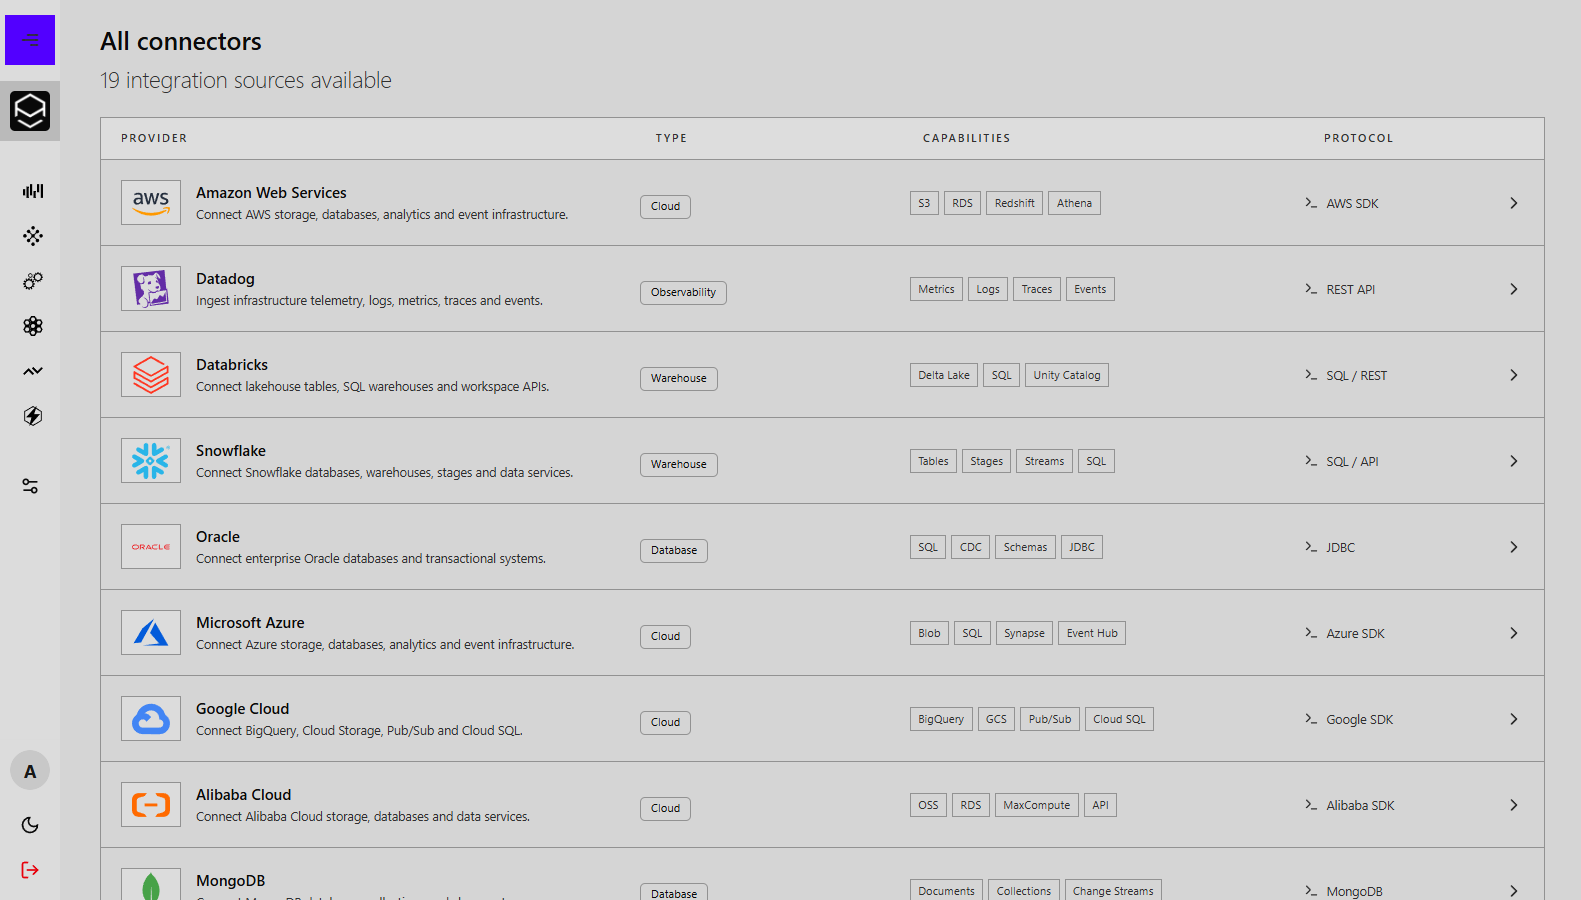Toggle dark mode with moon icon
This screenshot has width=1581, height=900.
tap(30, 825)
